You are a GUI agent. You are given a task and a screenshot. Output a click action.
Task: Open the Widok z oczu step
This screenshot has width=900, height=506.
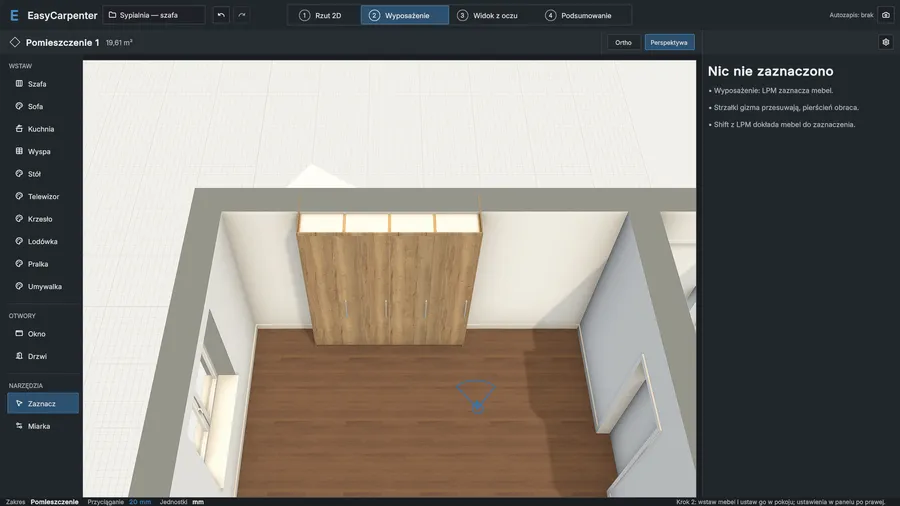(x=487, y=15)
